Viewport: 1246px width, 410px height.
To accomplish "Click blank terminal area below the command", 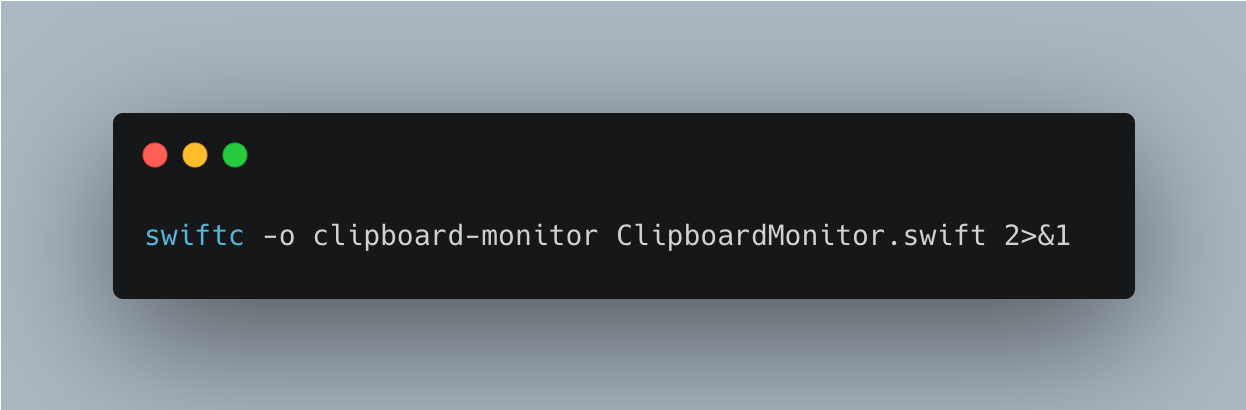I will point(620,277).
